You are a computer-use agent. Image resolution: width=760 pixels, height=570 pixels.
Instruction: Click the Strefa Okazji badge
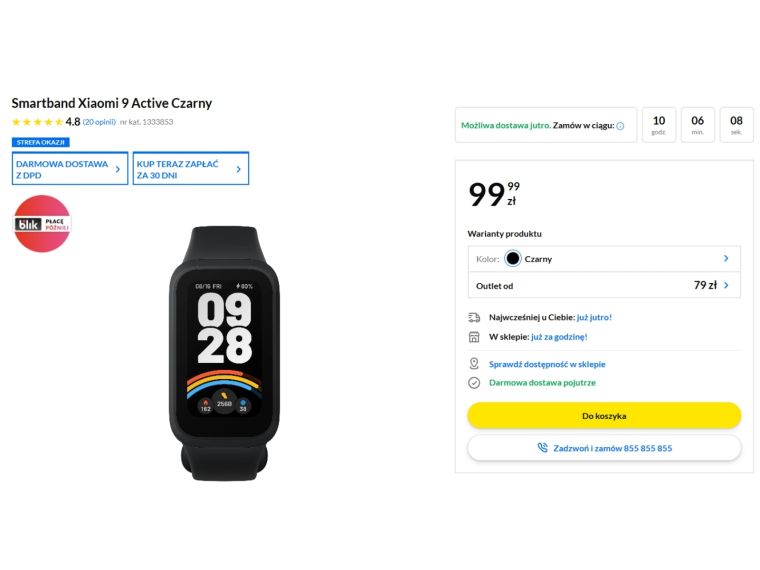point(41,143)
